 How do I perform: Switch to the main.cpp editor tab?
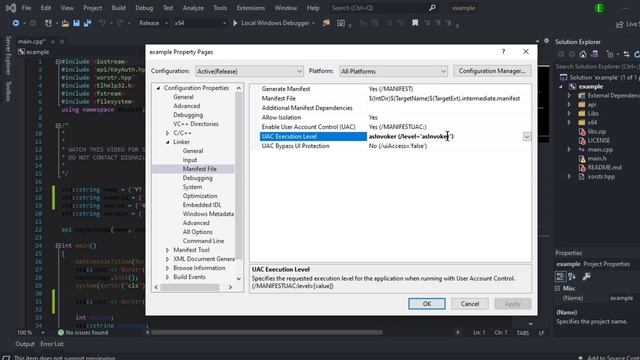coord(31,42)
